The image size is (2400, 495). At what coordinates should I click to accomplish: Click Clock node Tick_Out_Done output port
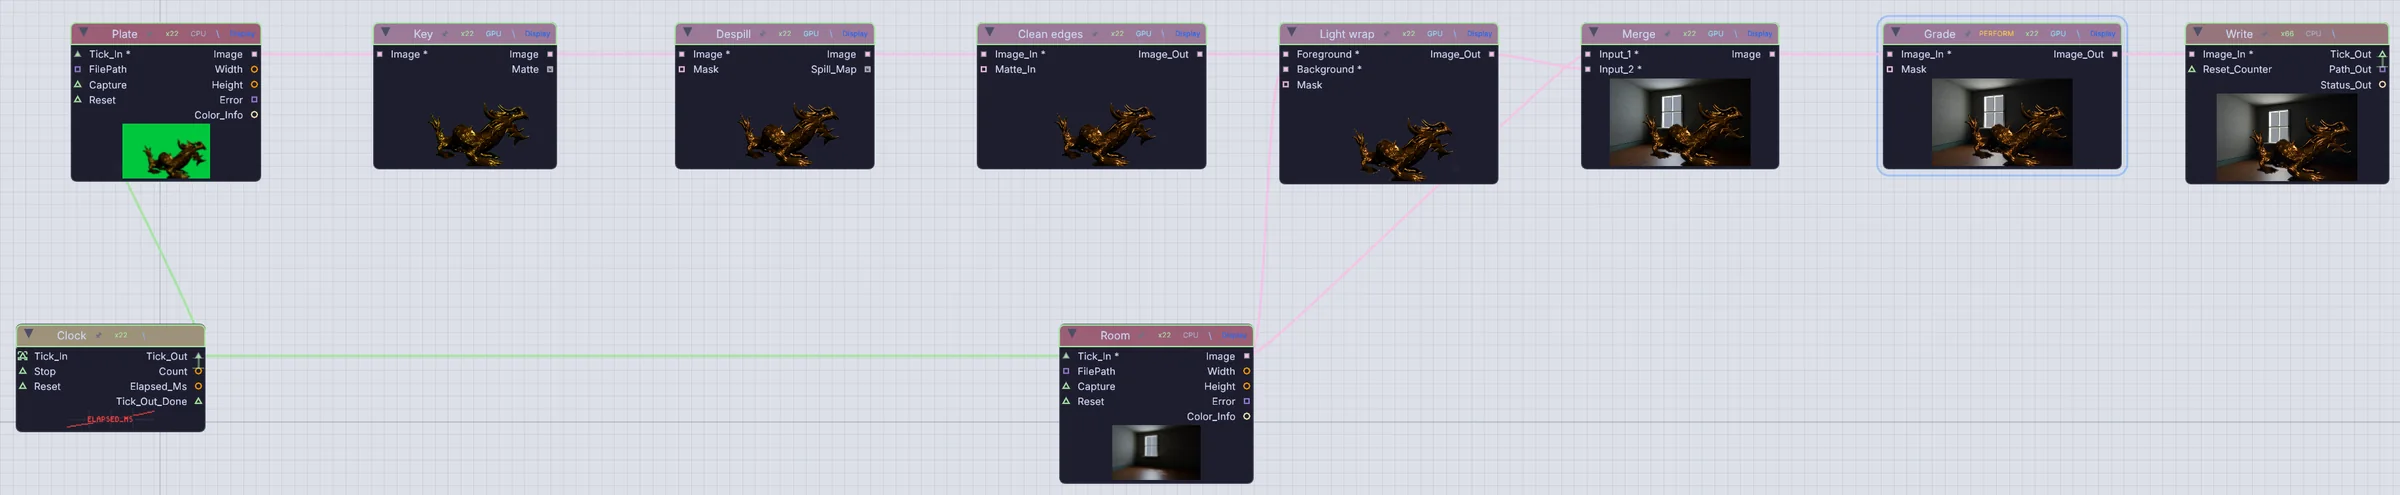[198, 401]
